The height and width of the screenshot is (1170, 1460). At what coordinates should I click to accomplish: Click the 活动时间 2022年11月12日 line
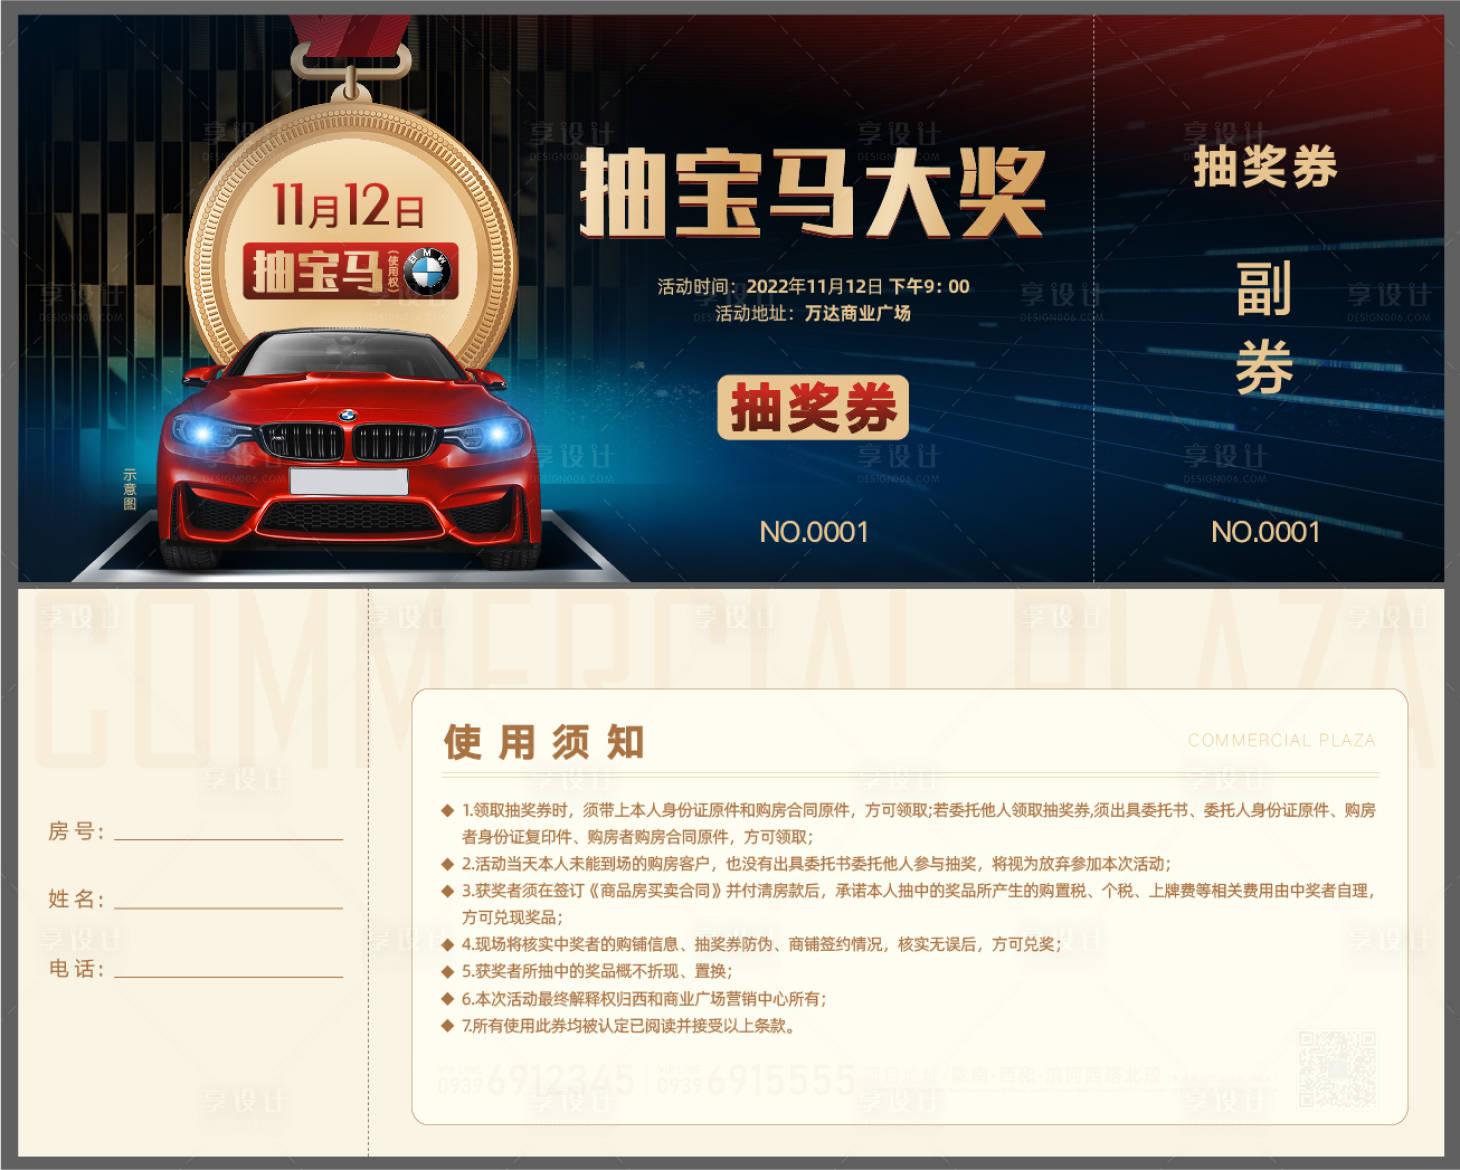pos(813,286)
